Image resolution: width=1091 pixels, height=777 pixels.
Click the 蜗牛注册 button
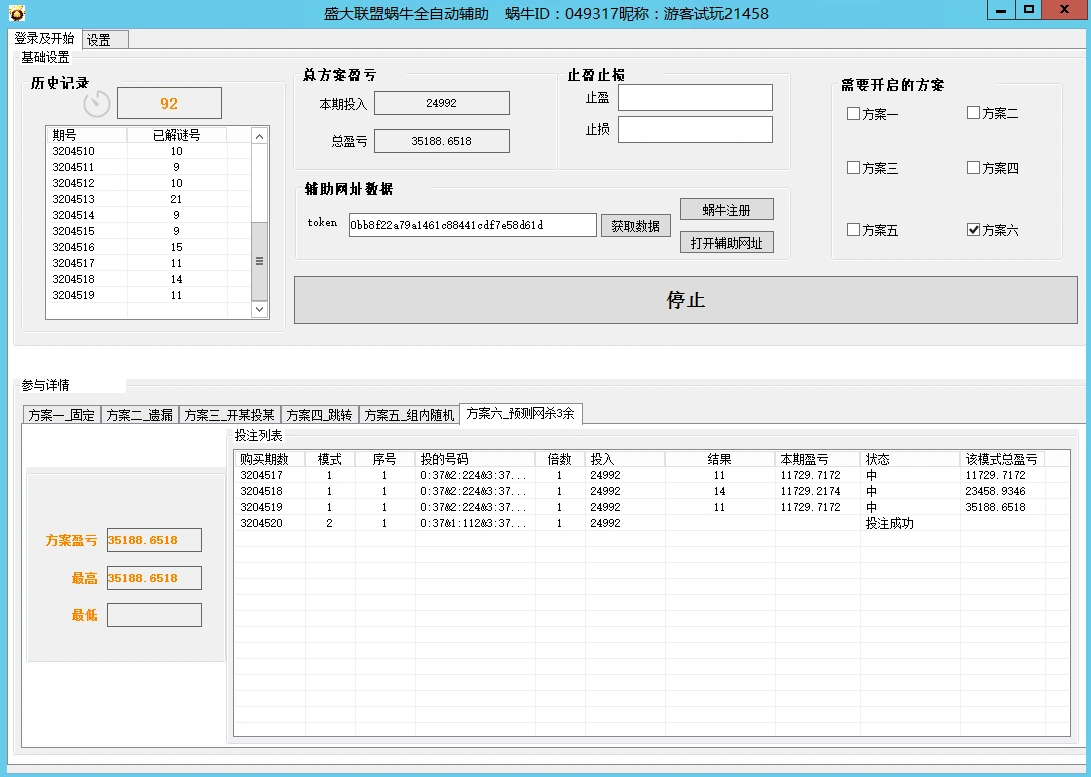pos(726,210)
